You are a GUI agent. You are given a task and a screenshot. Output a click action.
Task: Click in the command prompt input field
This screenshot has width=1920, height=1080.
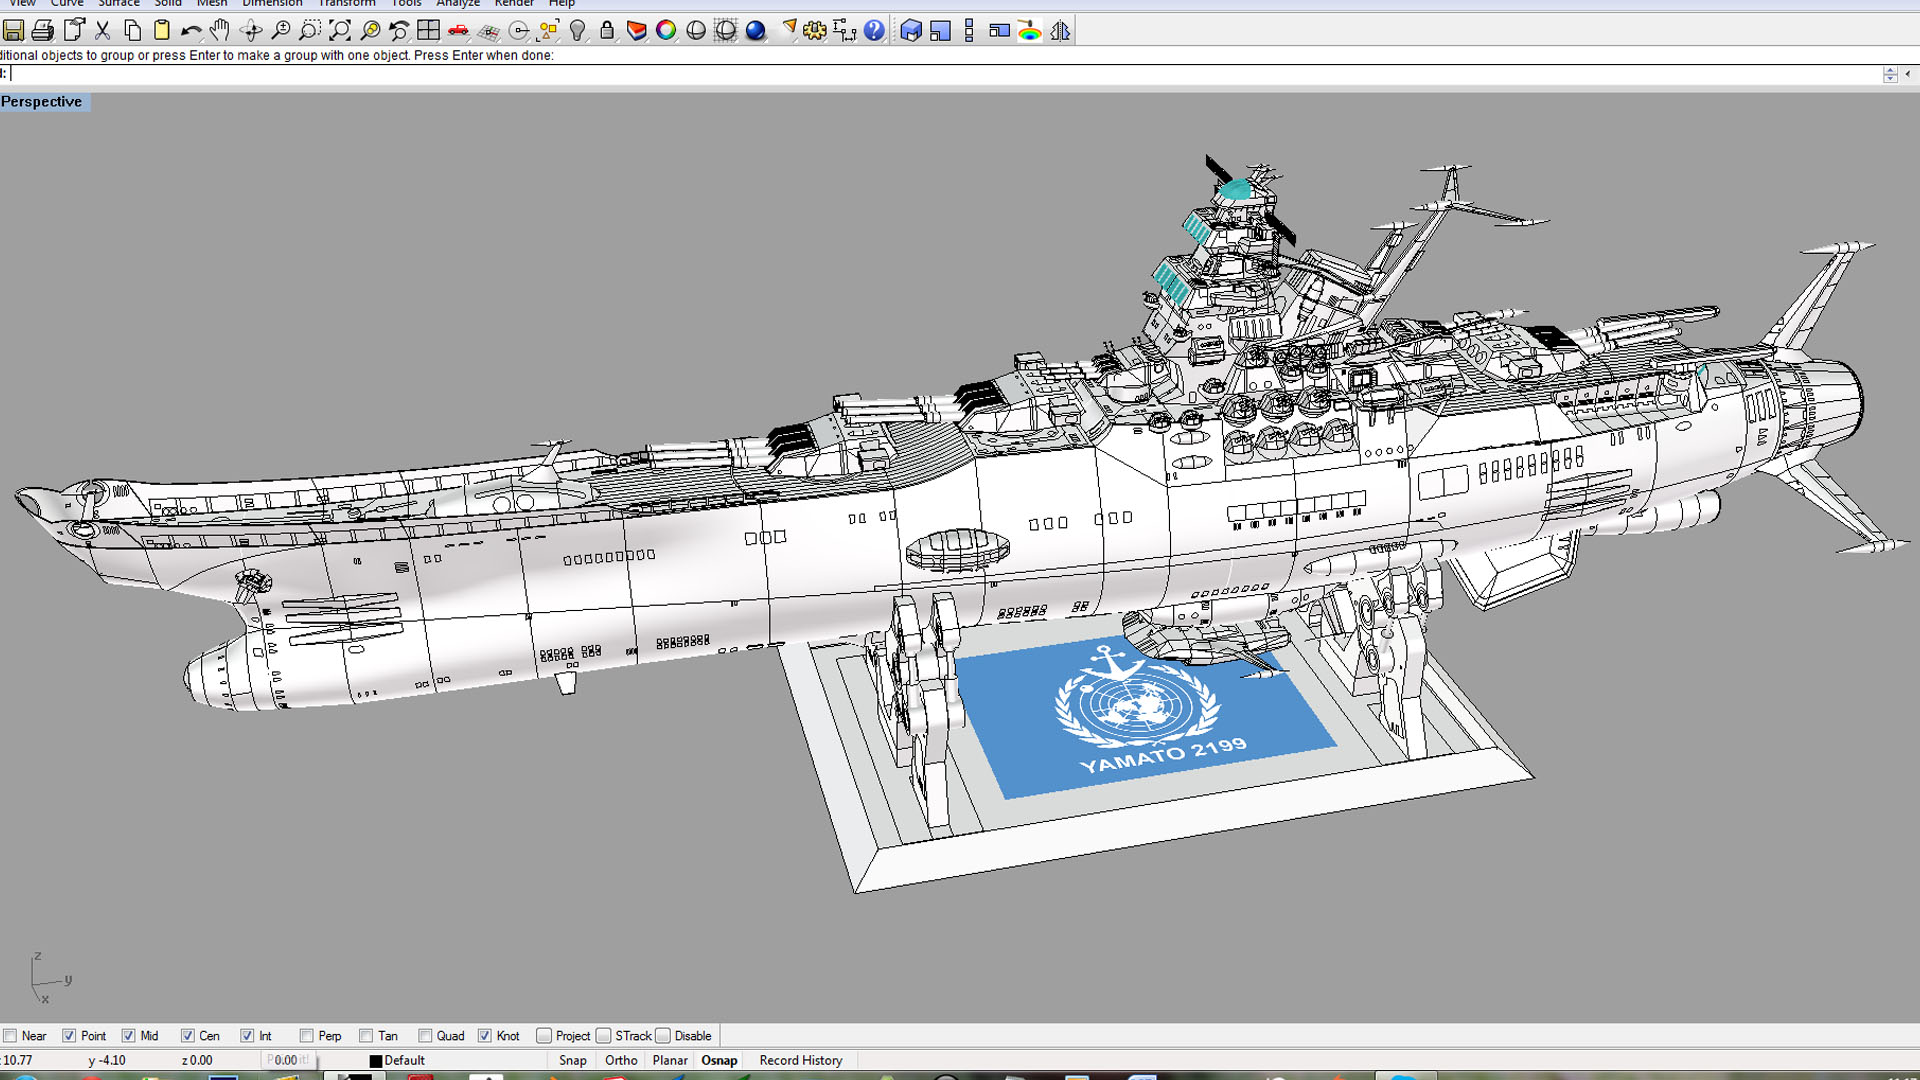[945, 74]
